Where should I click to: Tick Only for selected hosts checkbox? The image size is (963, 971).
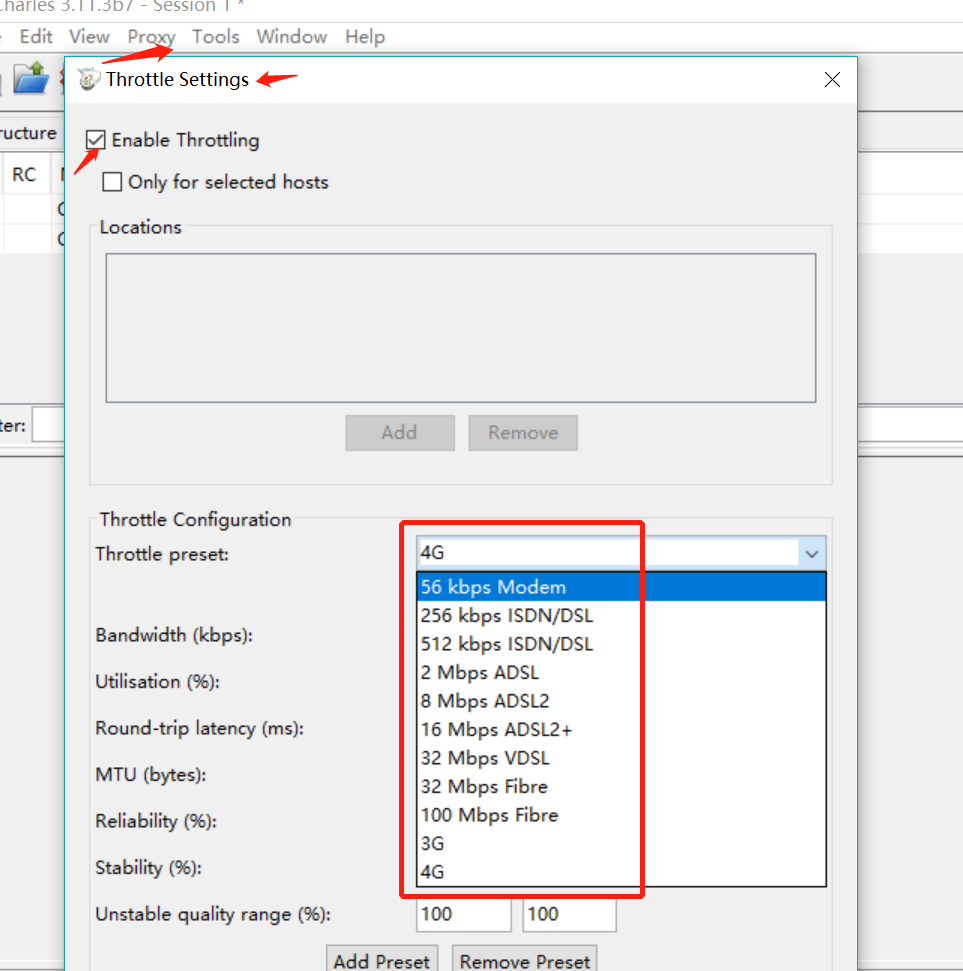[112, 182]
